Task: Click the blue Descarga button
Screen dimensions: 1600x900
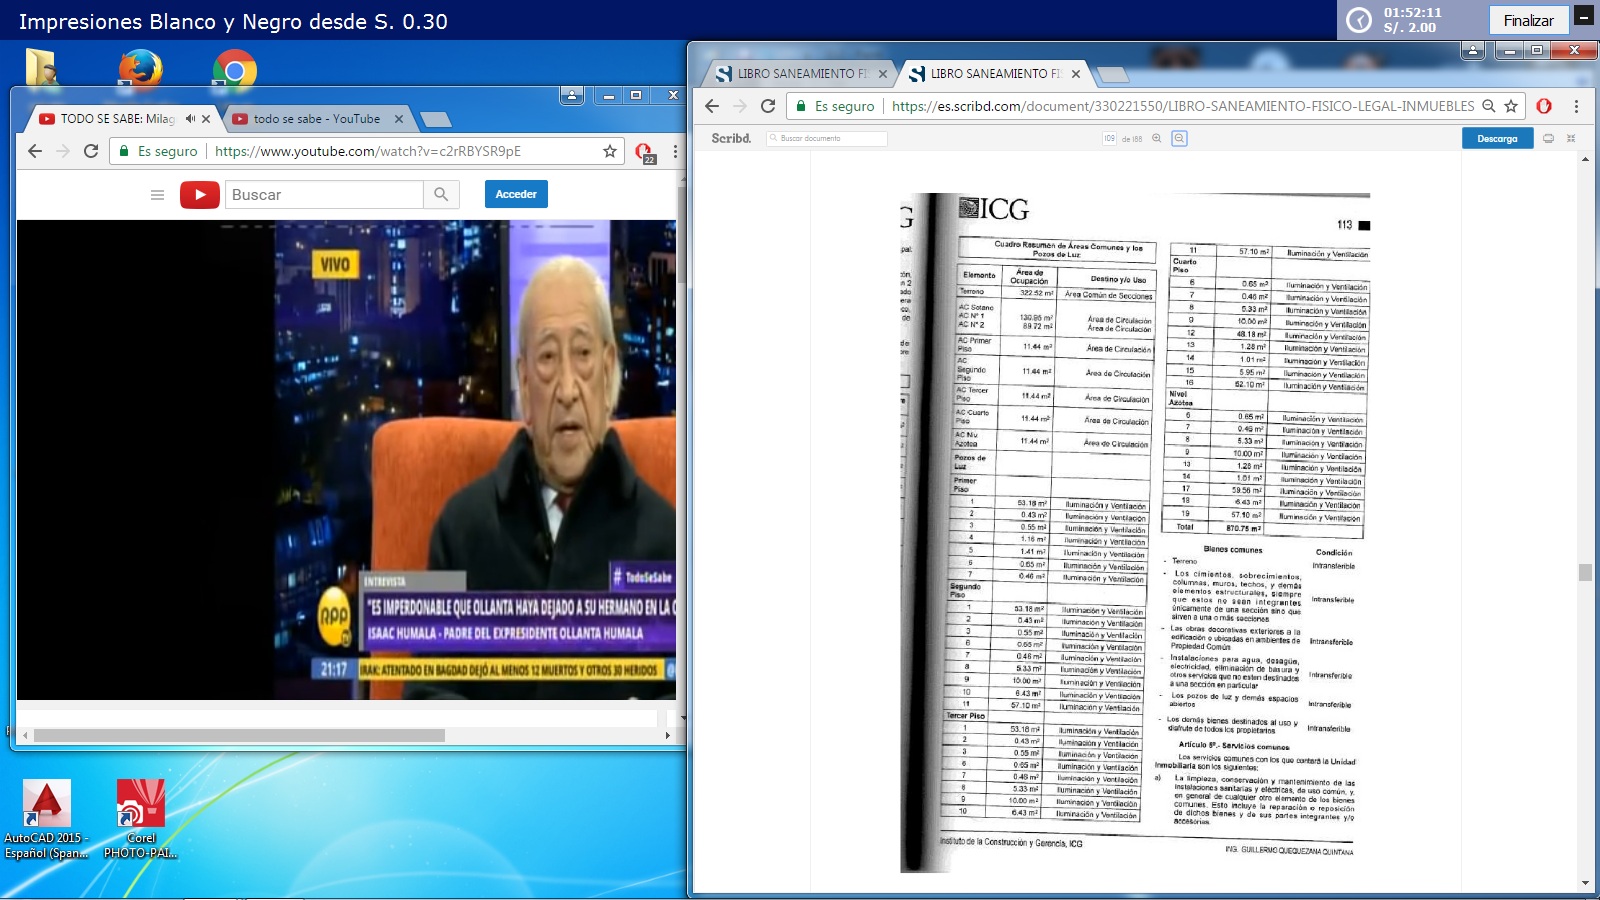Action: click(1497, 139)
